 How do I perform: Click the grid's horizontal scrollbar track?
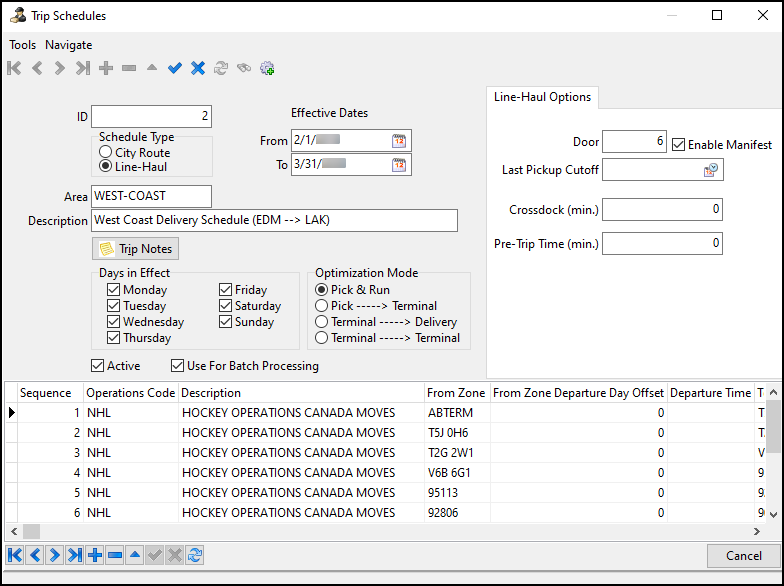pos(400,531)
